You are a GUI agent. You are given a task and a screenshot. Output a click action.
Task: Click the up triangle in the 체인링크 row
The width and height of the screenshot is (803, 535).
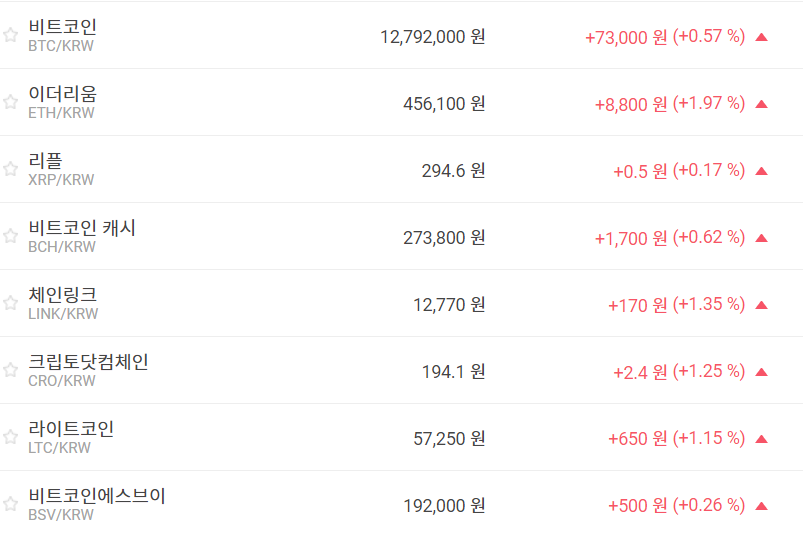coord(762,305)
